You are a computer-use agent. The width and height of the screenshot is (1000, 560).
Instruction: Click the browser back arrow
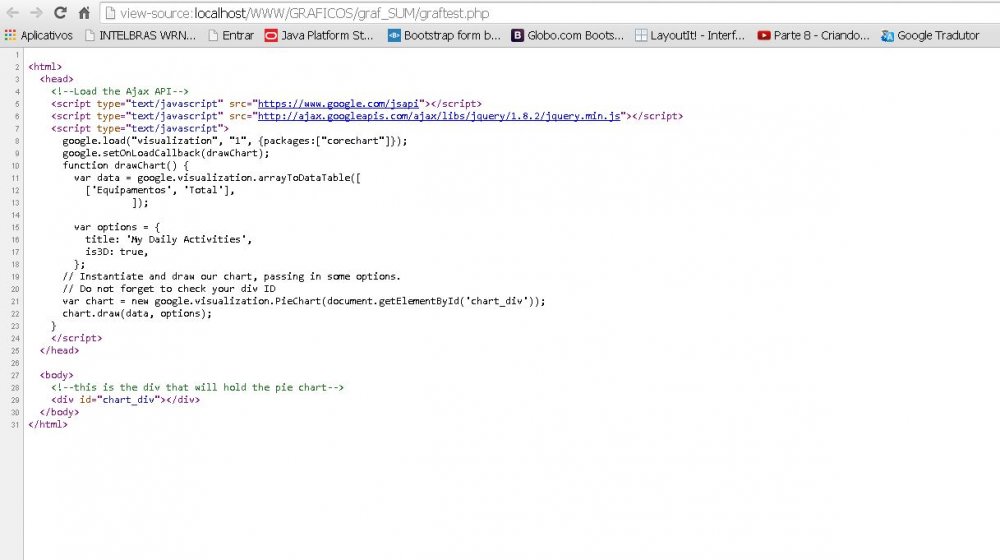12,13
